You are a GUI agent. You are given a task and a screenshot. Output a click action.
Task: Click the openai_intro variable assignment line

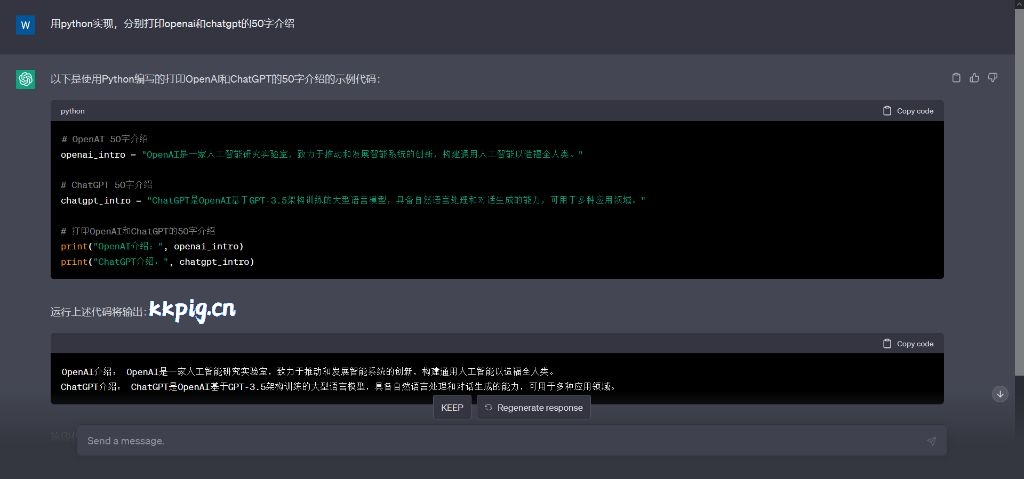pos(321,155)
